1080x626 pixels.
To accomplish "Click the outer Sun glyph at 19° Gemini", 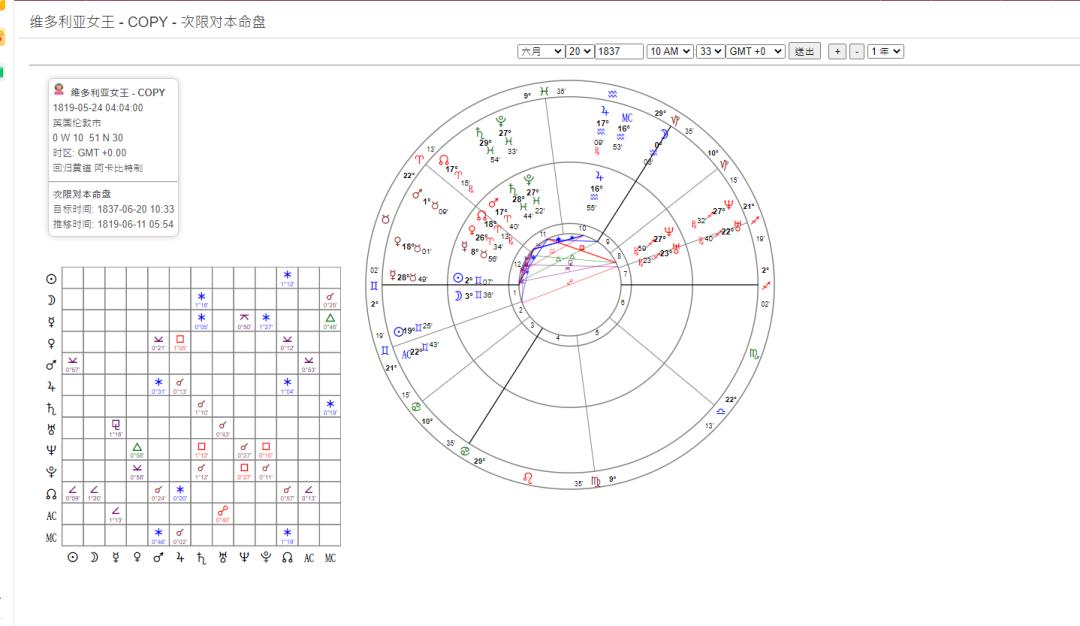I will (398, 331).
